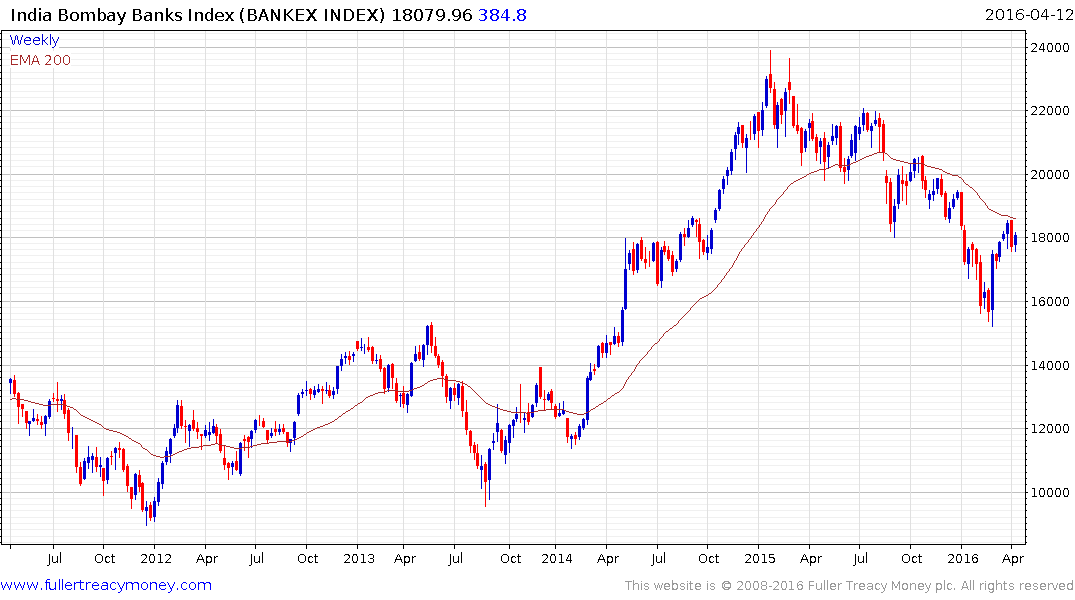Click the 2016 year label on time axis
Image resolution: width=1075 pixels, height=600 pixels.
(x=963, y=558)
